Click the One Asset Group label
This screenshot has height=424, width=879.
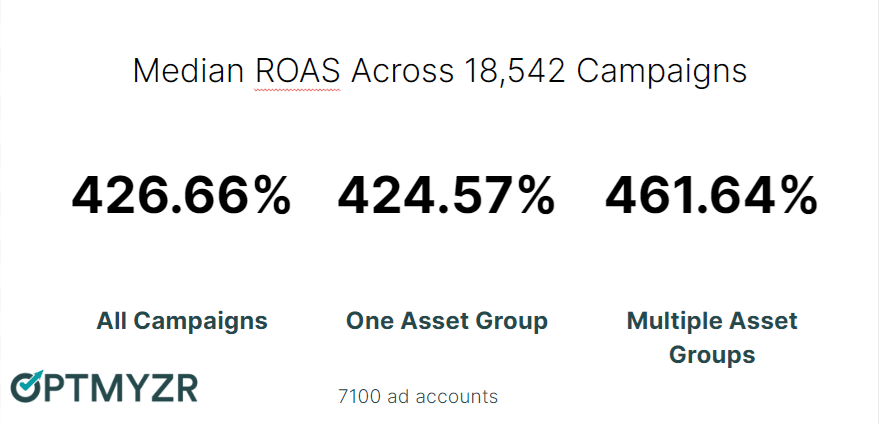point(446,321)
